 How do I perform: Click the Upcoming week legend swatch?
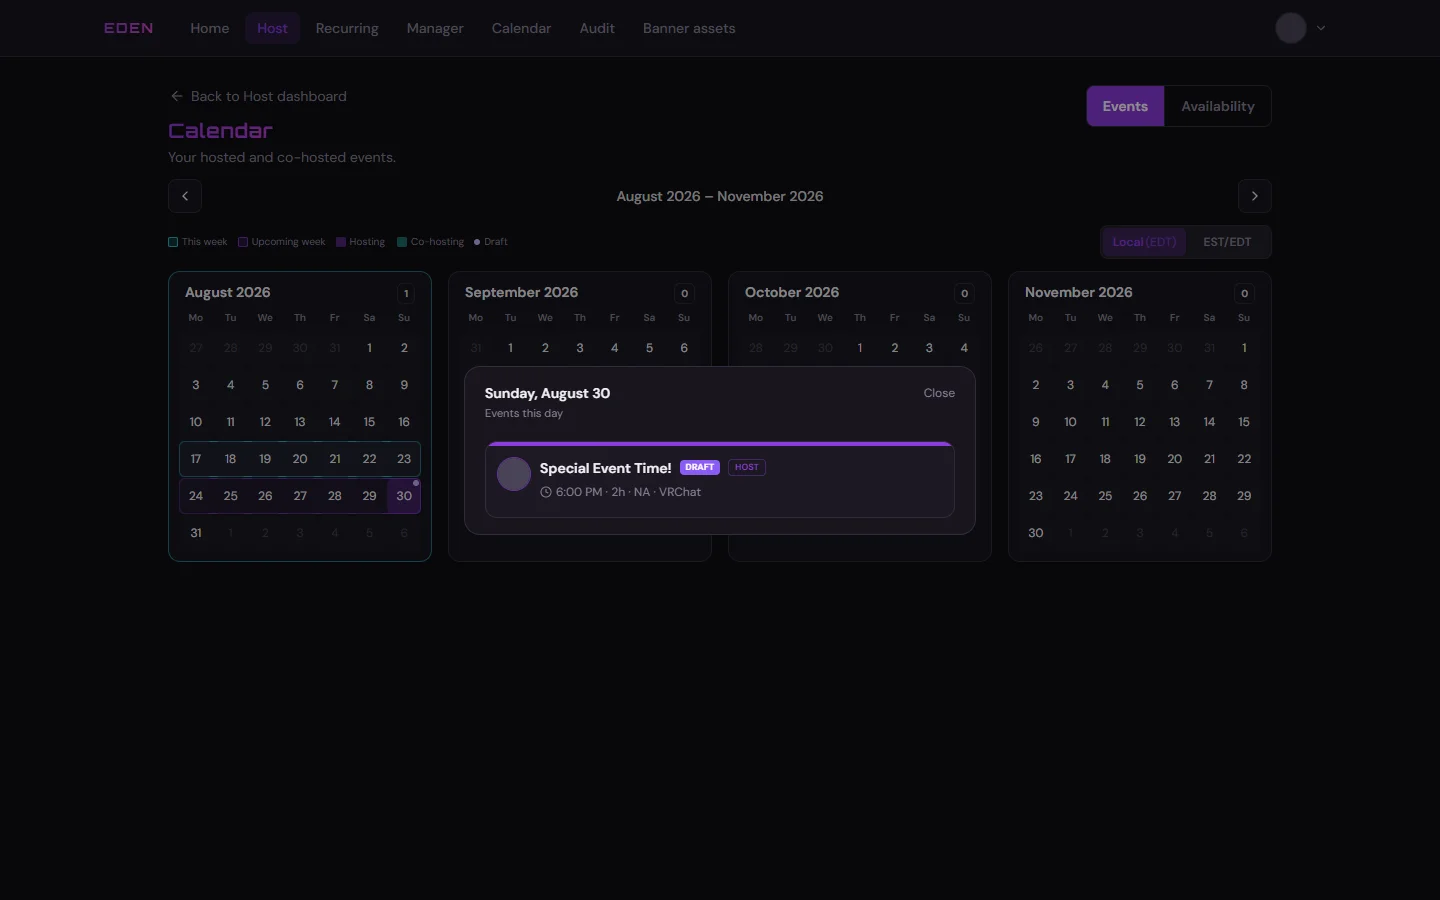pos(243,242)
